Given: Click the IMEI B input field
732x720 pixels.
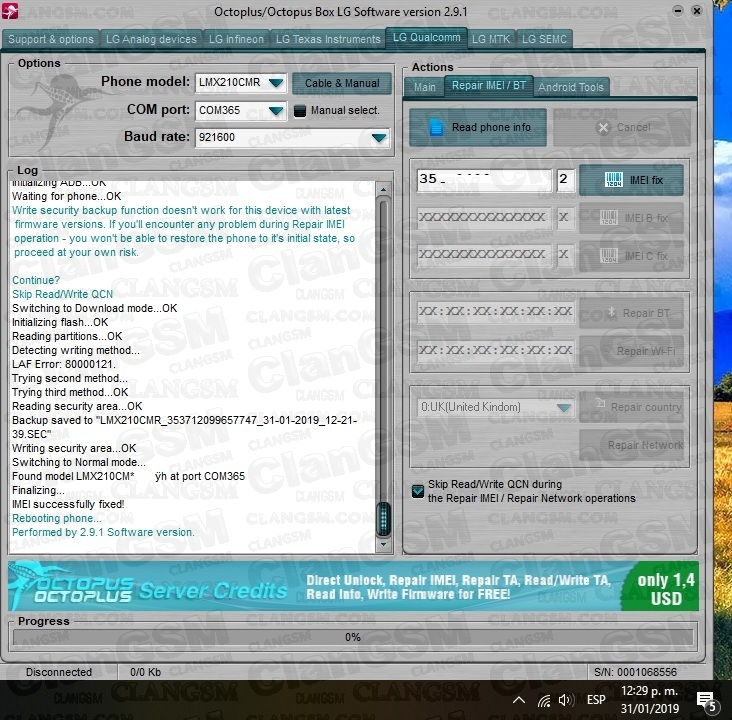Looking at the screenshot, I should (x=484, y=218).
